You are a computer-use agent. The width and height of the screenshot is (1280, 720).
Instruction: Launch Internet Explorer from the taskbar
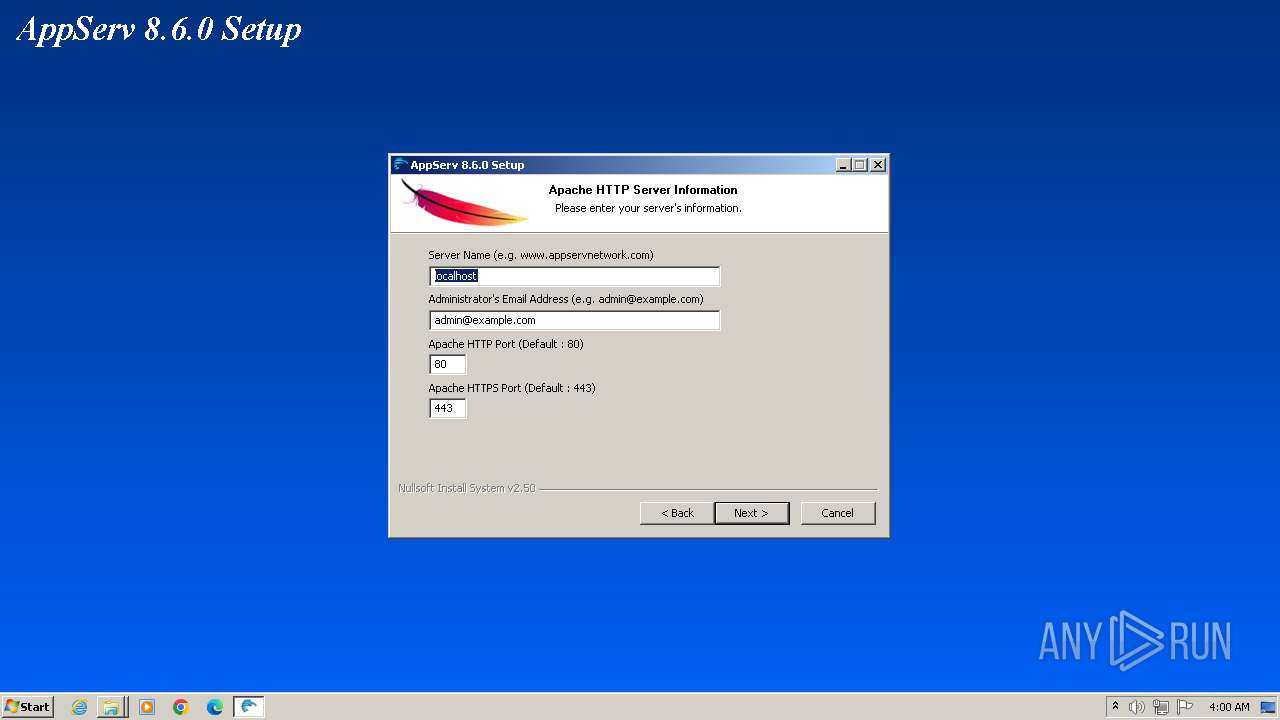coord(79,707)
